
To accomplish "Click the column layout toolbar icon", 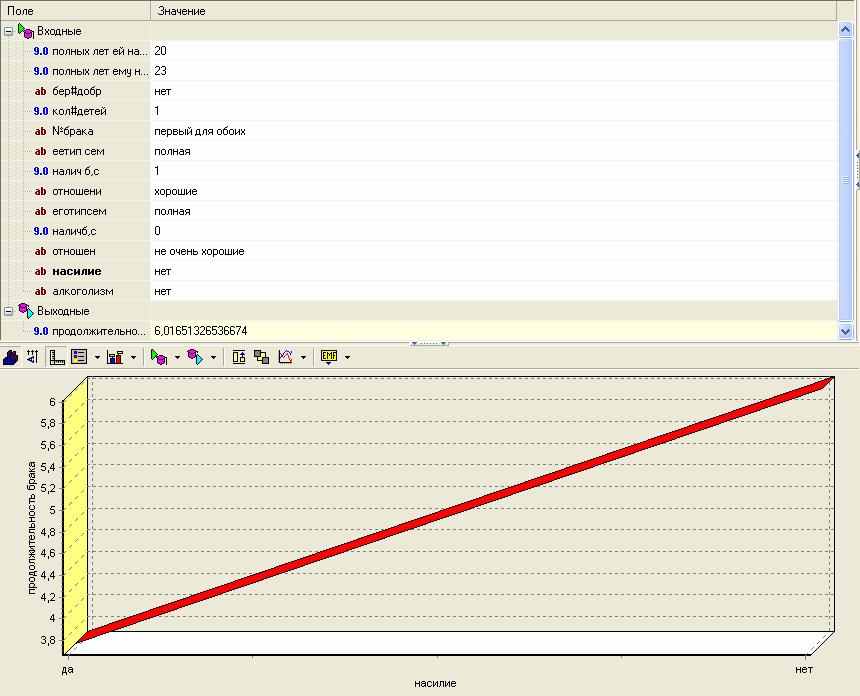I will [239, 357].
